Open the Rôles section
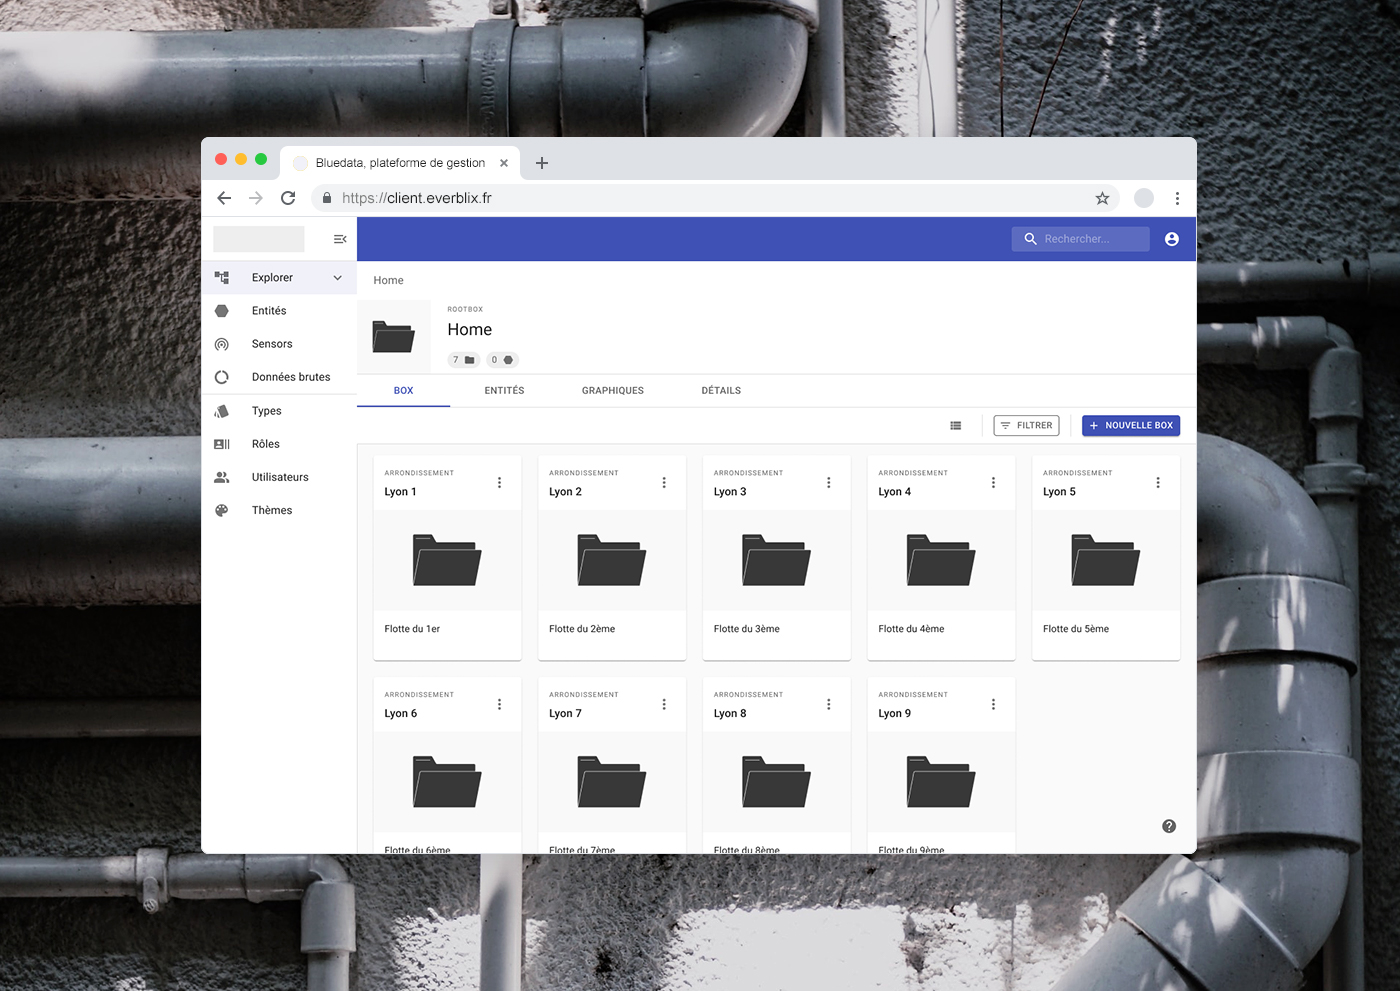The image size is (1400, 991). (x=265, y=444)
